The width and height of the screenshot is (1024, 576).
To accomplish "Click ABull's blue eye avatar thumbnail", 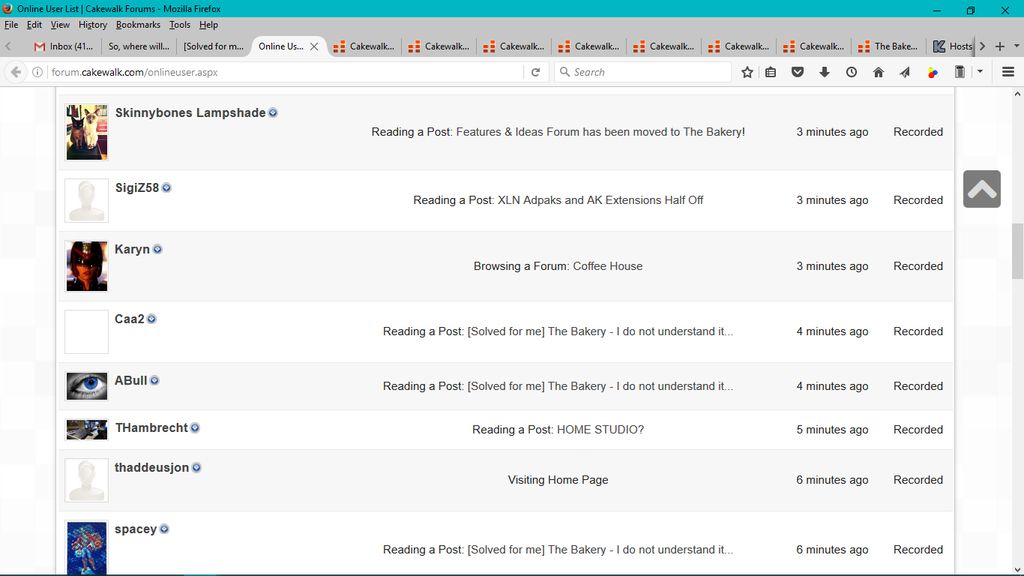I will 87,386.
